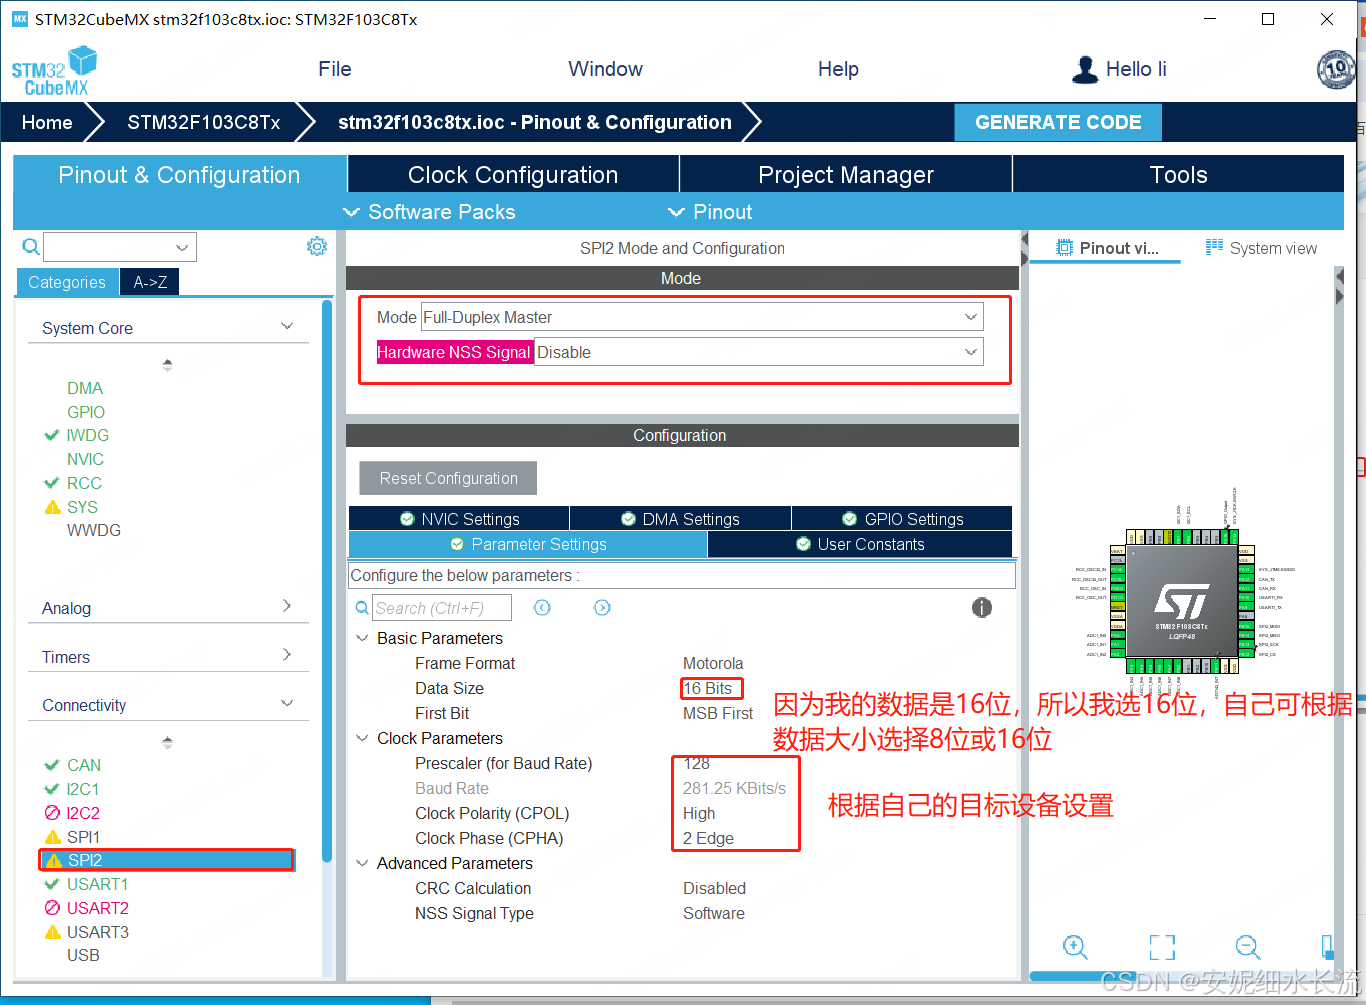
Task: Open the NVIC Settings tab
Action: (459, 518)
